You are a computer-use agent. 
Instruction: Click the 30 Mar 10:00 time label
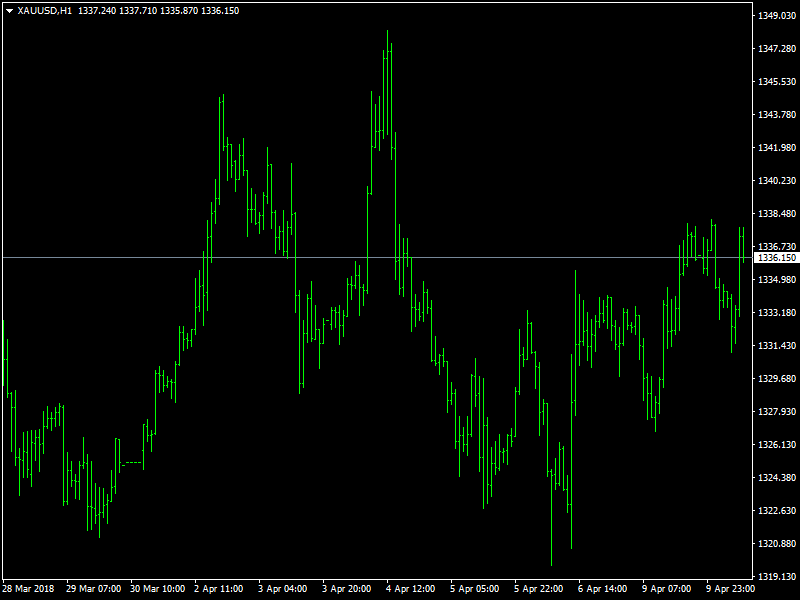[x=157, y=589]
